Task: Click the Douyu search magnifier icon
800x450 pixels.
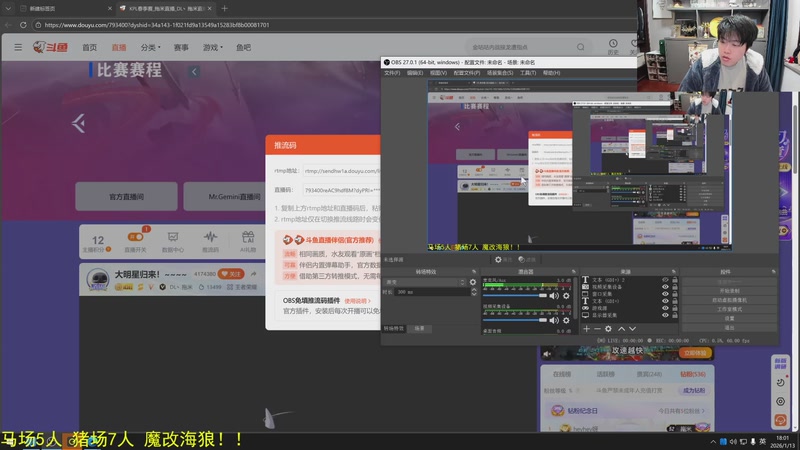Action: [x=581, y=47]
